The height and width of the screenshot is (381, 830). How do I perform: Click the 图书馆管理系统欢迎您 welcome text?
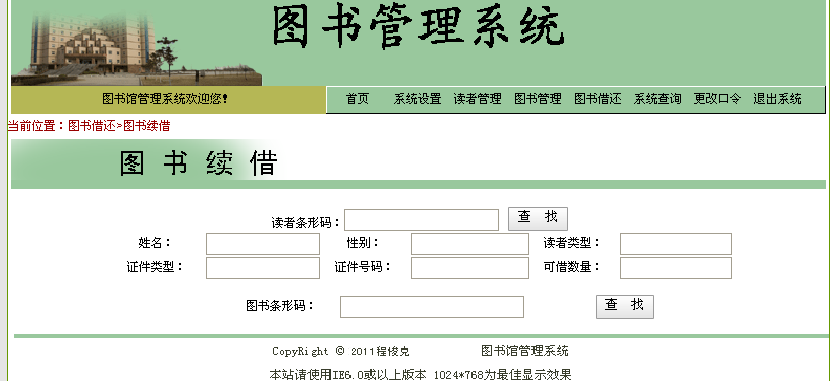(x=165, y=99)
